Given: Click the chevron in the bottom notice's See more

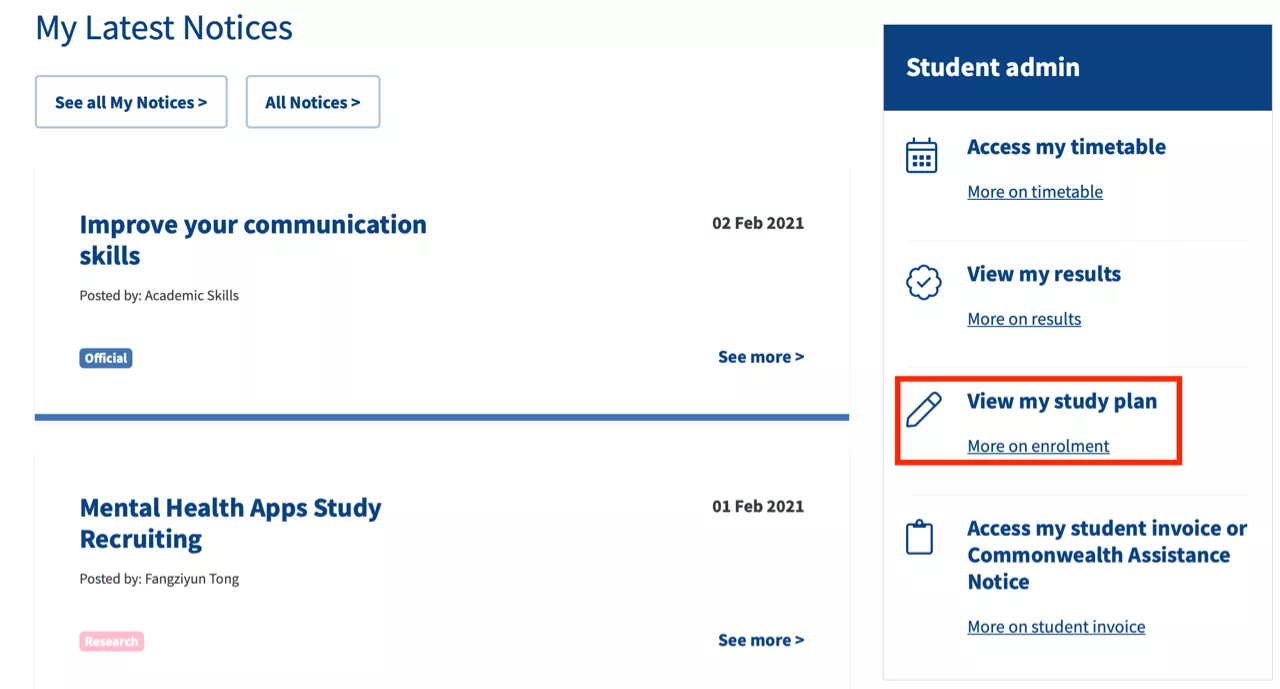Looking at the screenshot, I should pos(799,640).
